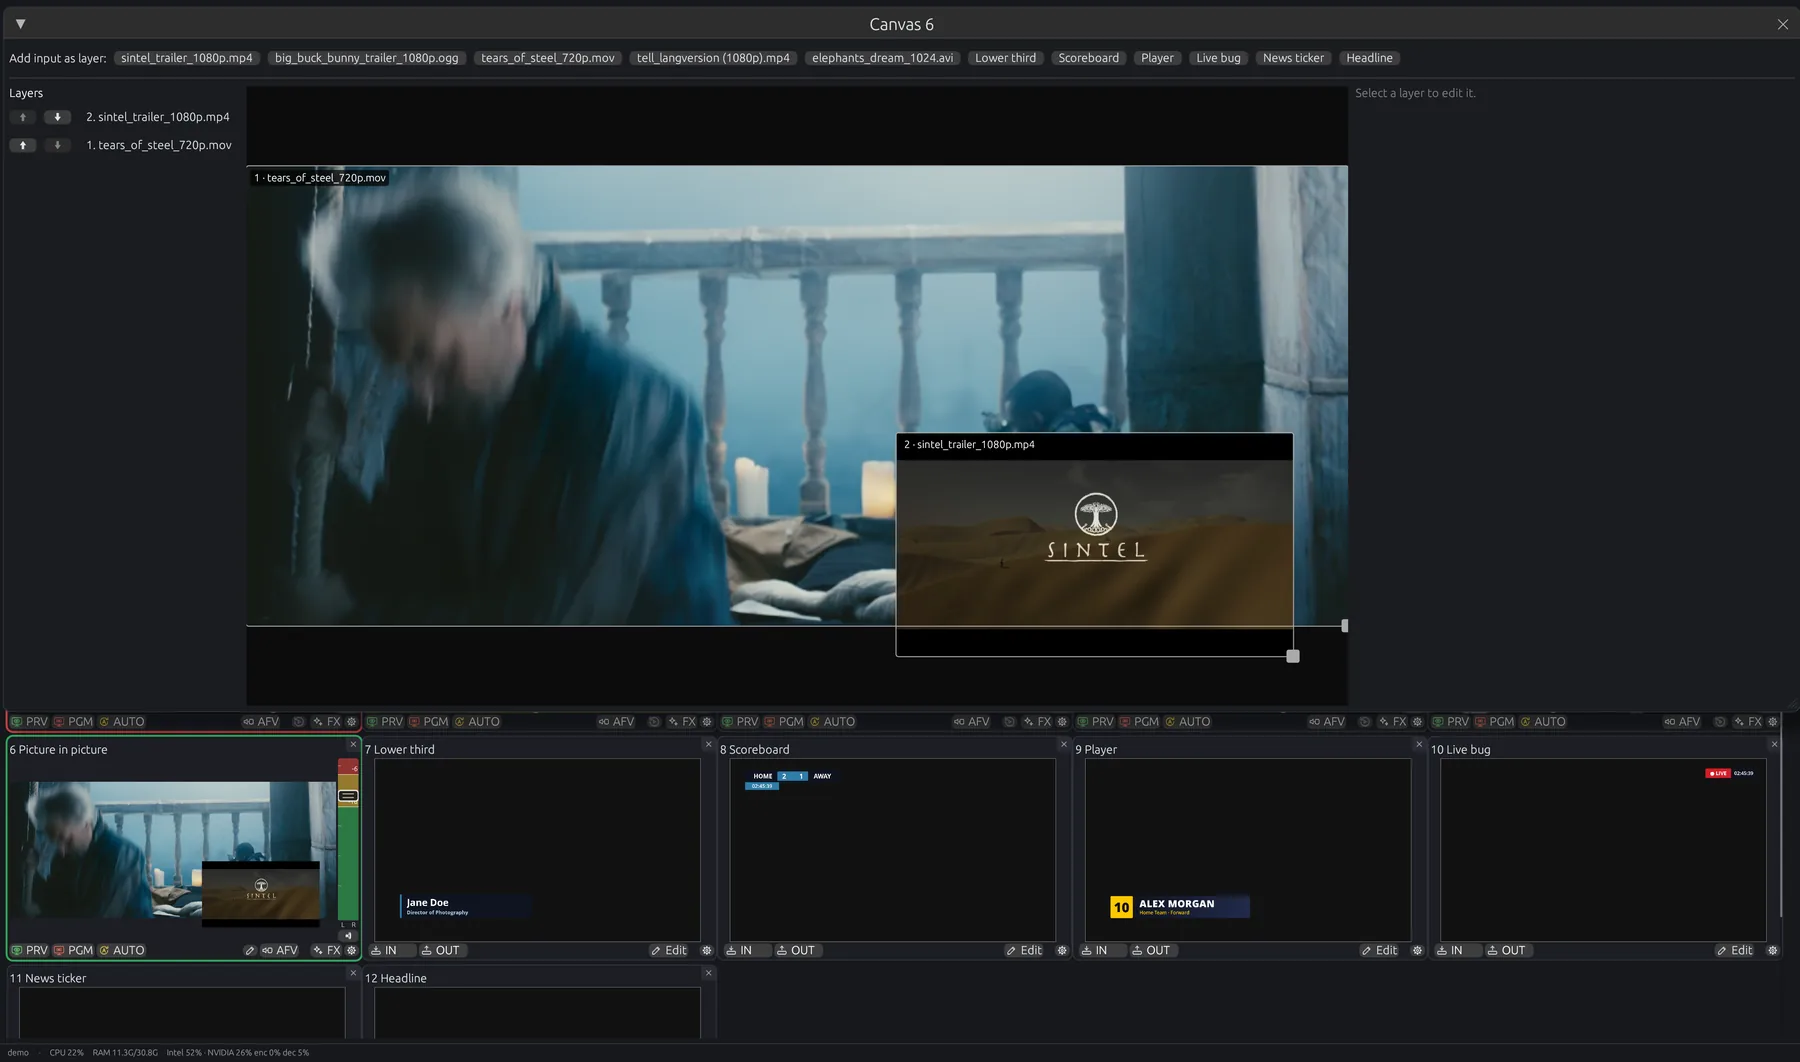Open settings gear on Live bug tile
1800x1062 pixels.
pyautogui.click(x=1773, y=950)
